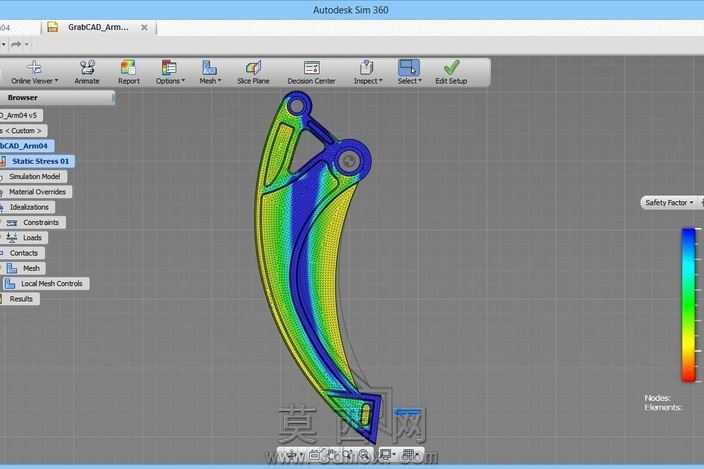Select the Static Stress 01 study

[40, 161]
